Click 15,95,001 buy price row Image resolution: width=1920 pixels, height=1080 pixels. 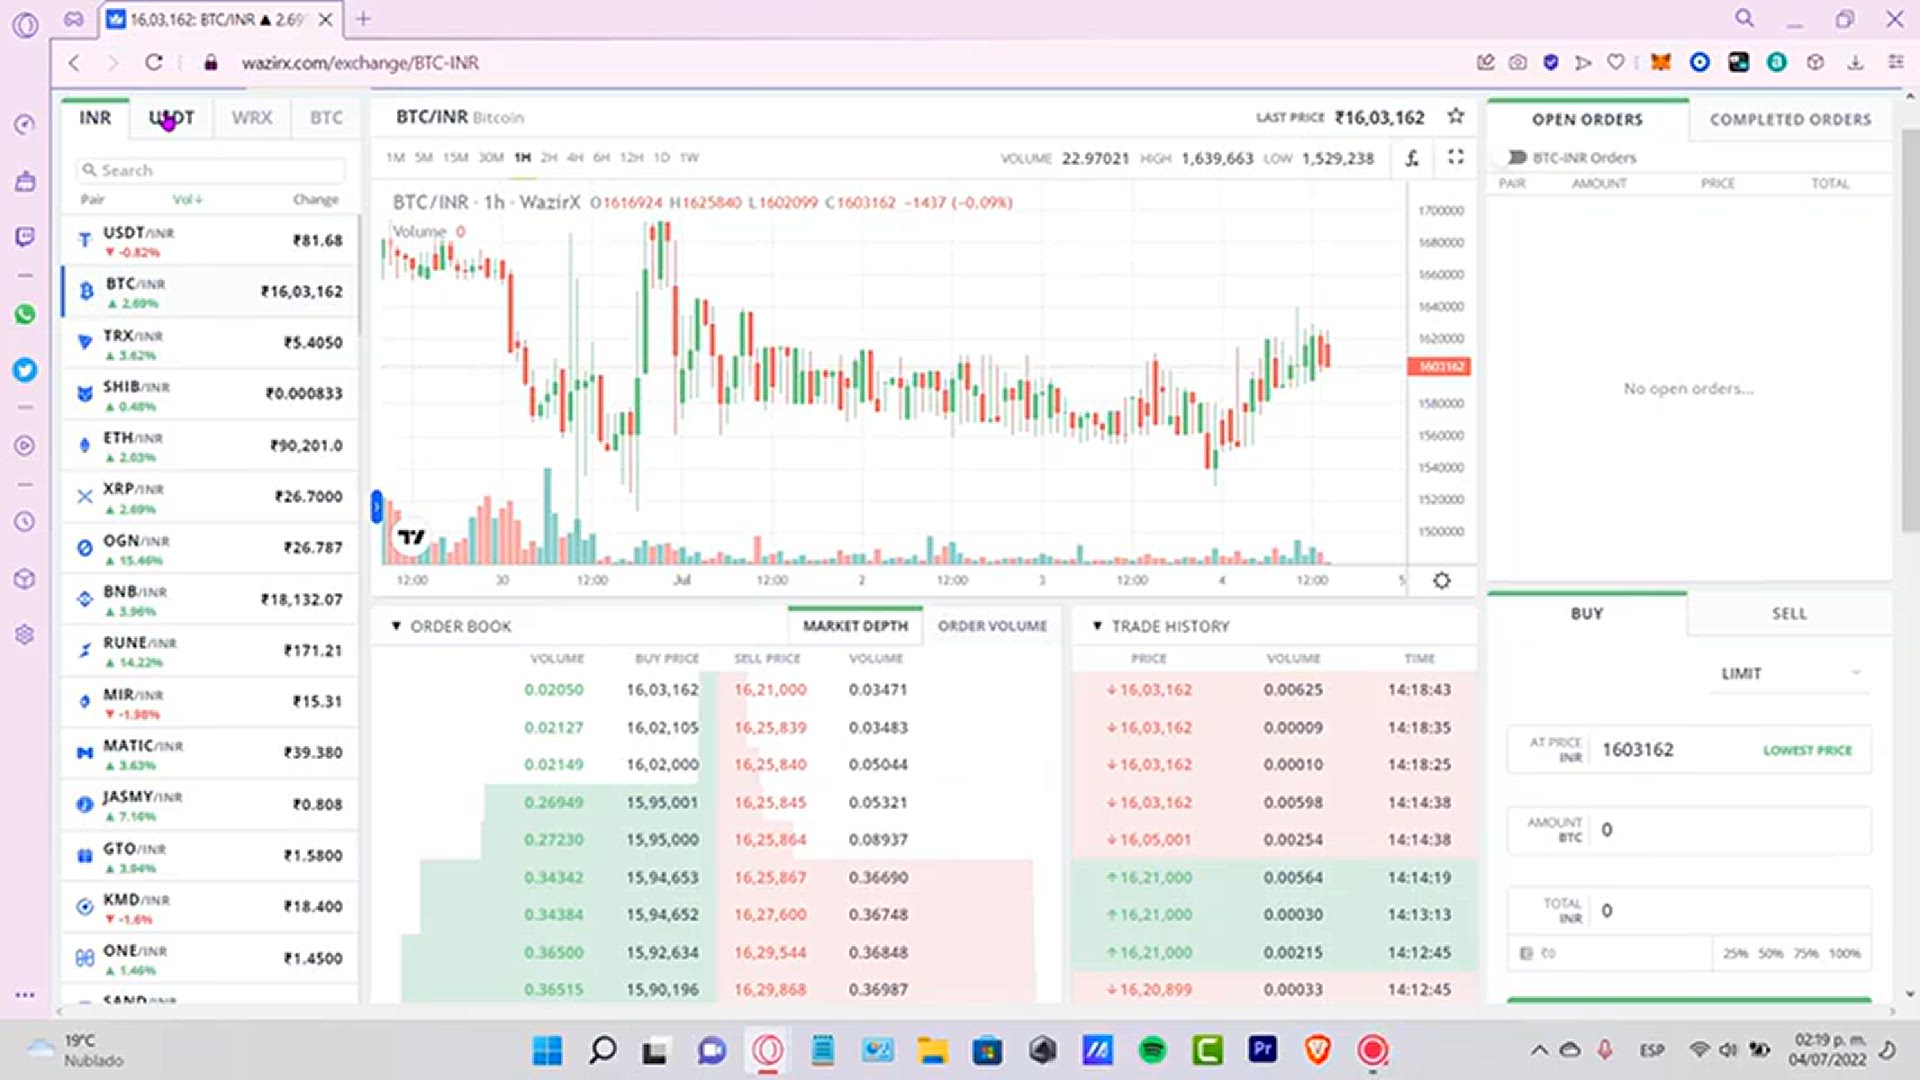coord(662,802)
